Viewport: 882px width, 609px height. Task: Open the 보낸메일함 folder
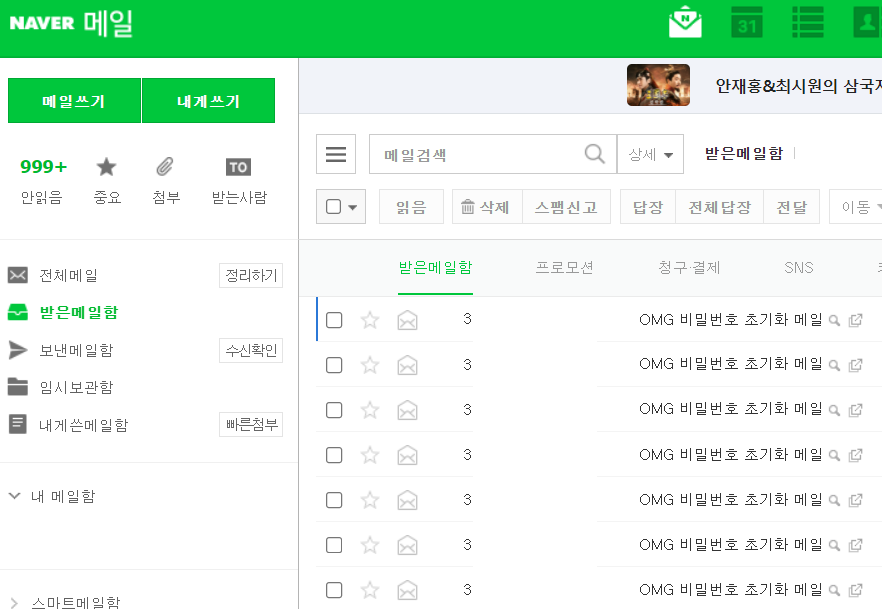tap(76, 350)
